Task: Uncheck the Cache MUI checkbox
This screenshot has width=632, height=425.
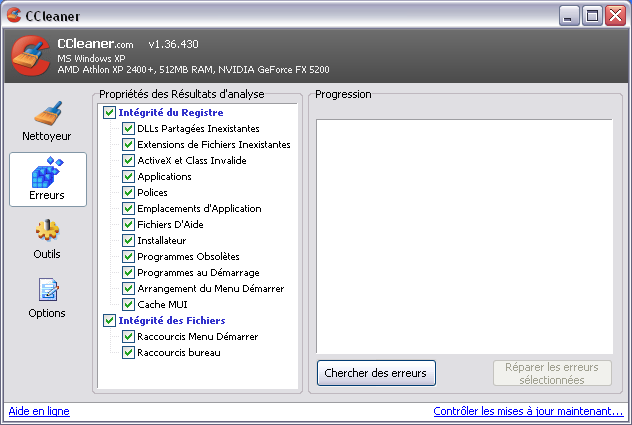Action: point(128,304)
